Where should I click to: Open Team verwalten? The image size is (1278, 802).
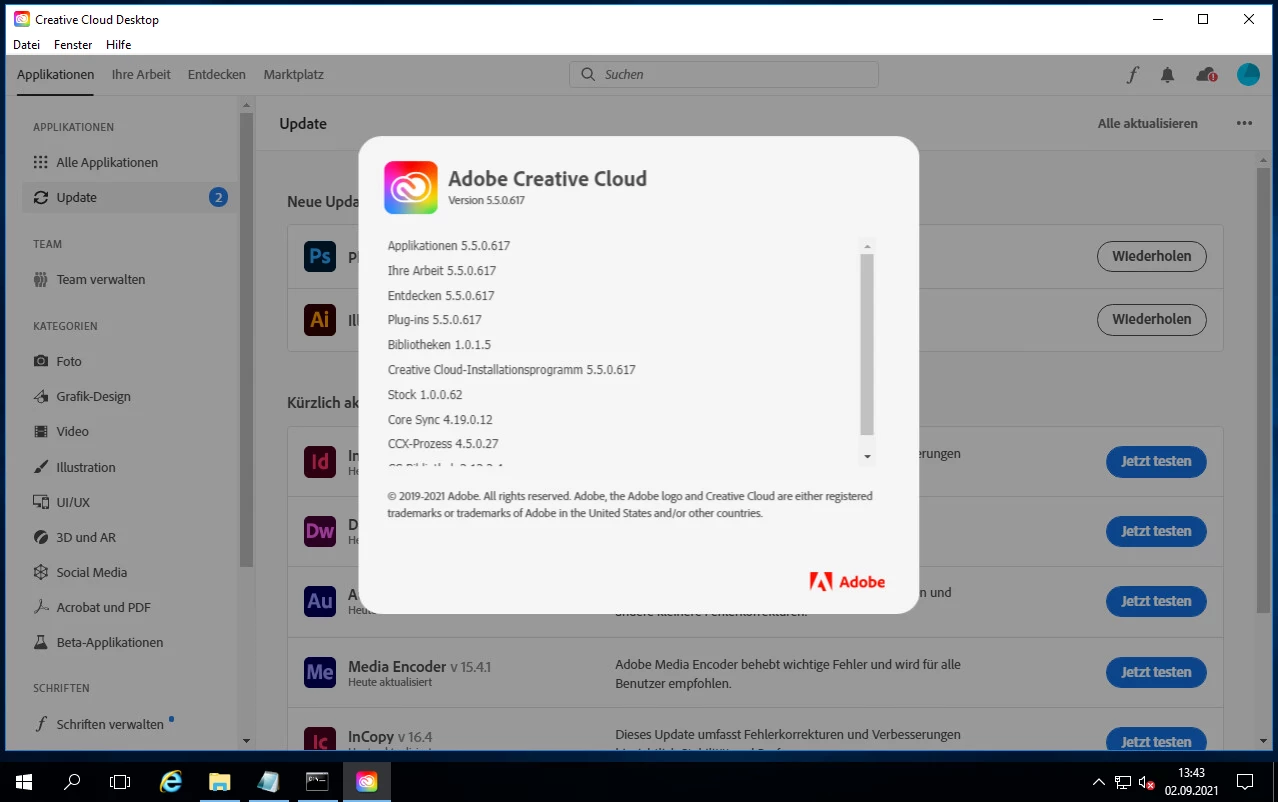pos(128,279)
